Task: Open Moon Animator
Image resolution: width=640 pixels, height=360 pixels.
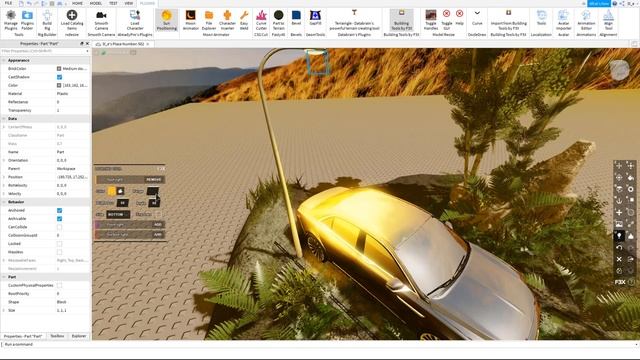Action: tap(190, 20)
